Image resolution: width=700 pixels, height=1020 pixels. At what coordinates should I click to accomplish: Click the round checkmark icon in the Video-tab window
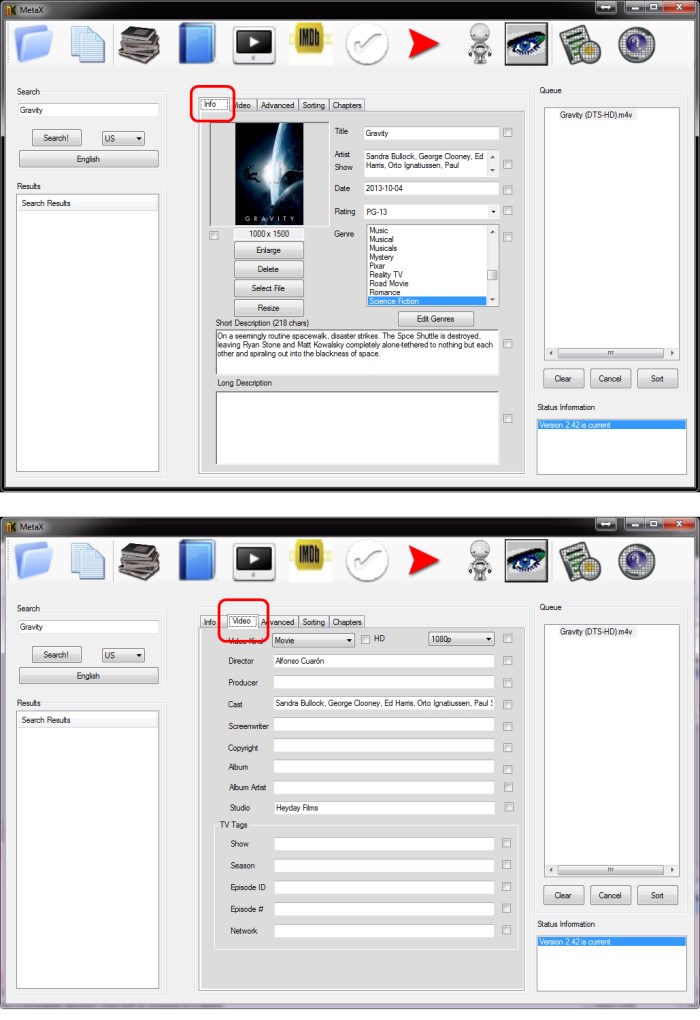pos(367,561)
